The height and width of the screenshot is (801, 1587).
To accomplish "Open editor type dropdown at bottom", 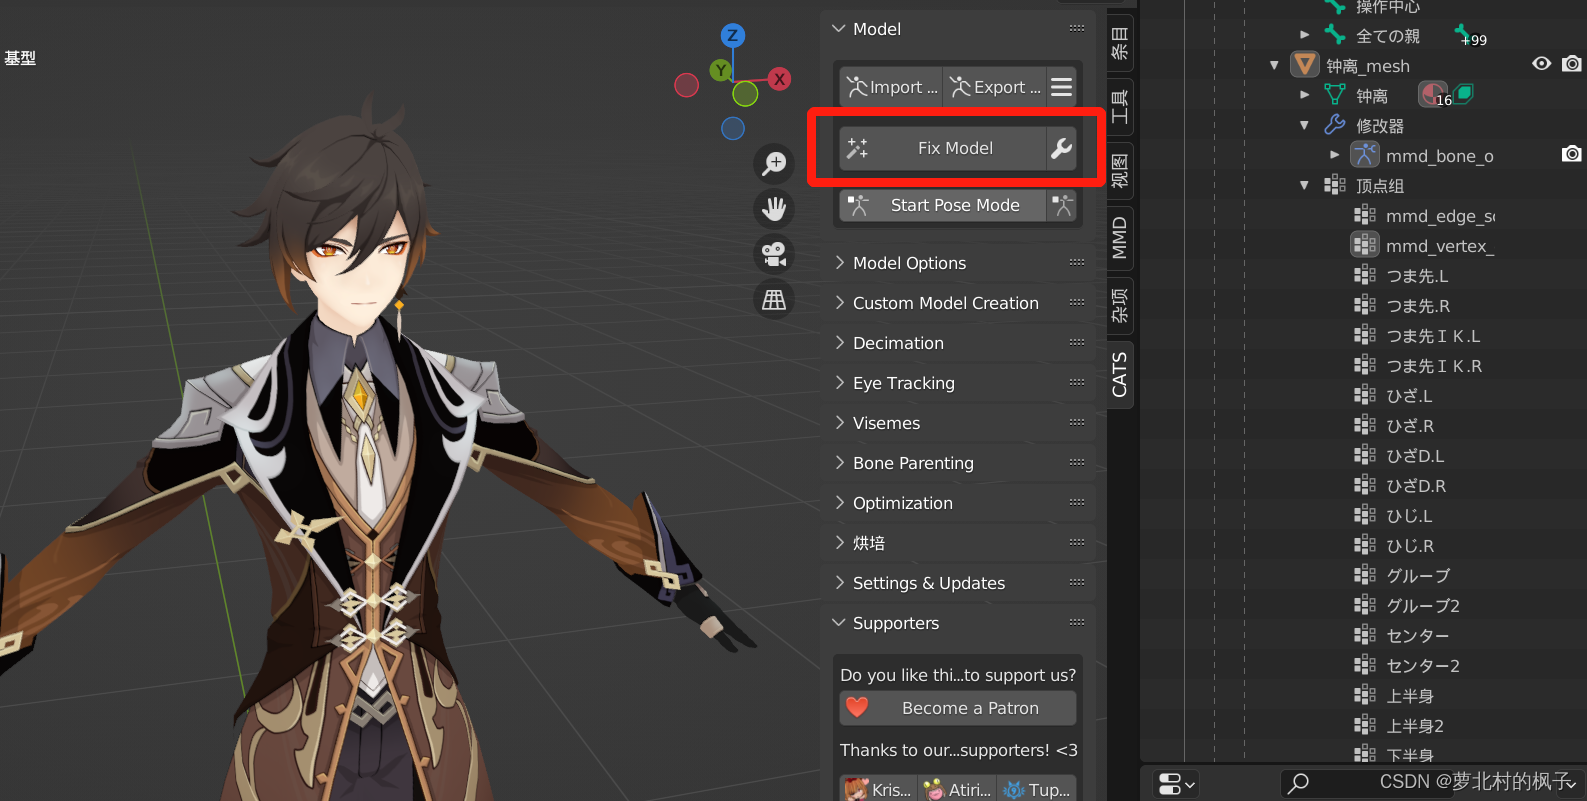I will coord(1175,784).
